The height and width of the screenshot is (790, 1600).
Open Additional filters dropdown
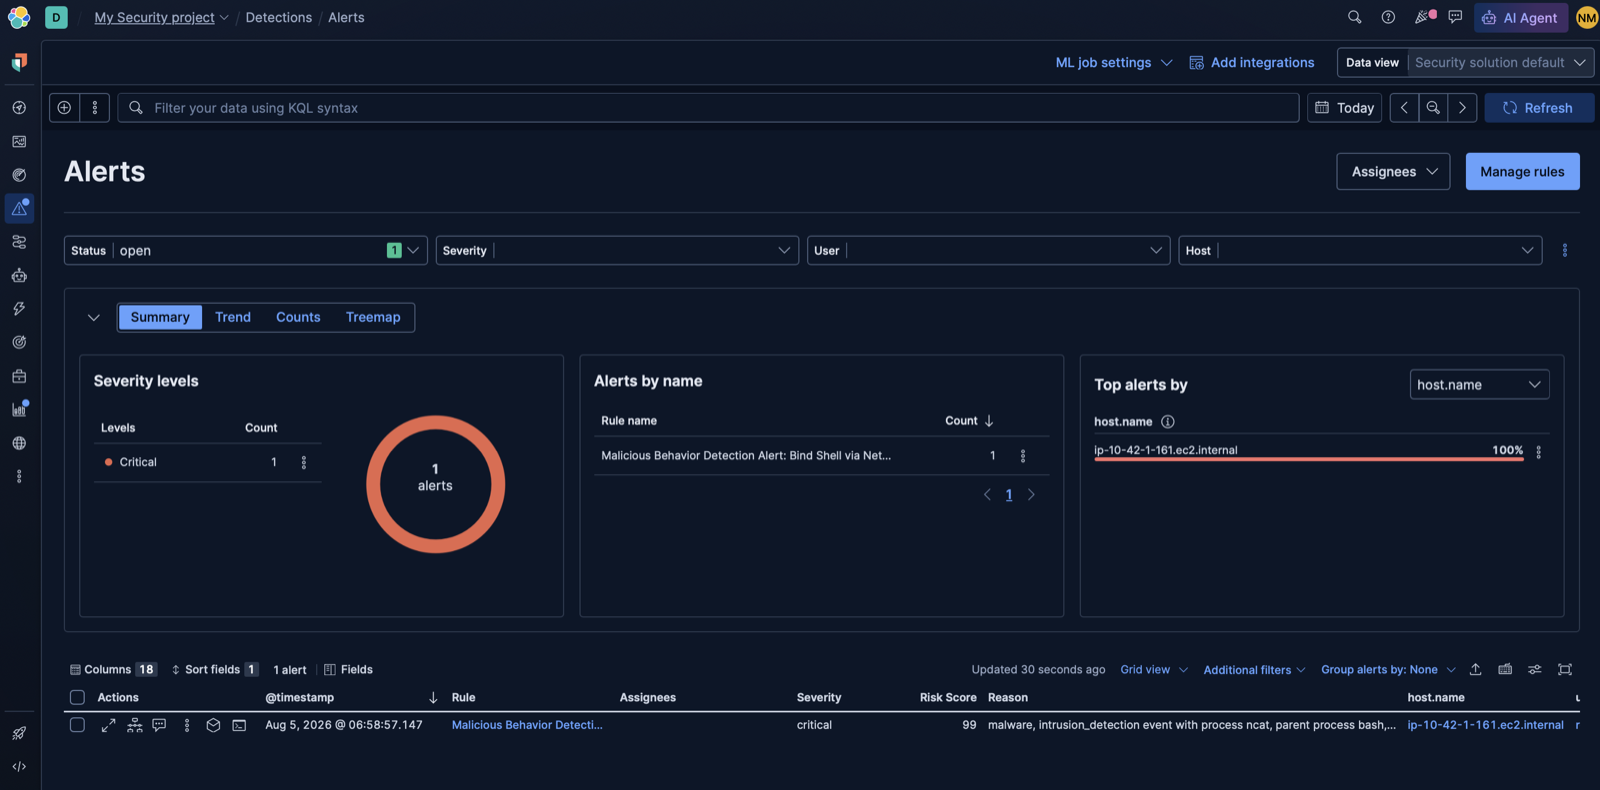(1254, 670)
